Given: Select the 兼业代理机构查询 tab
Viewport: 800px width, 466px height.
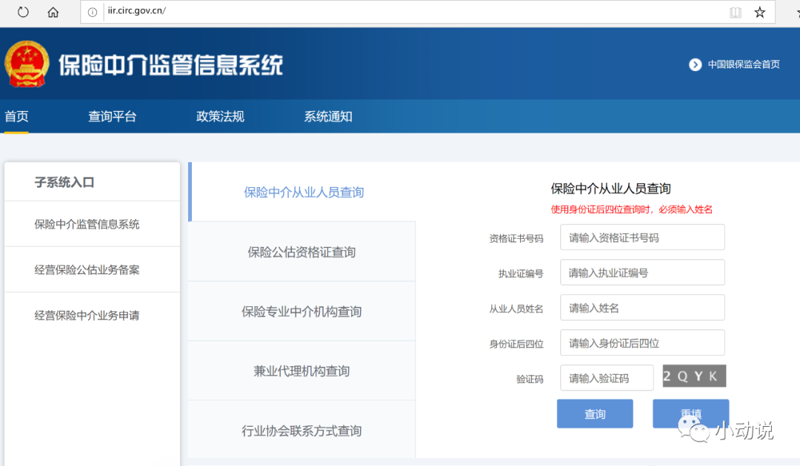Looking at the screenshot, I should click(302, 371).
